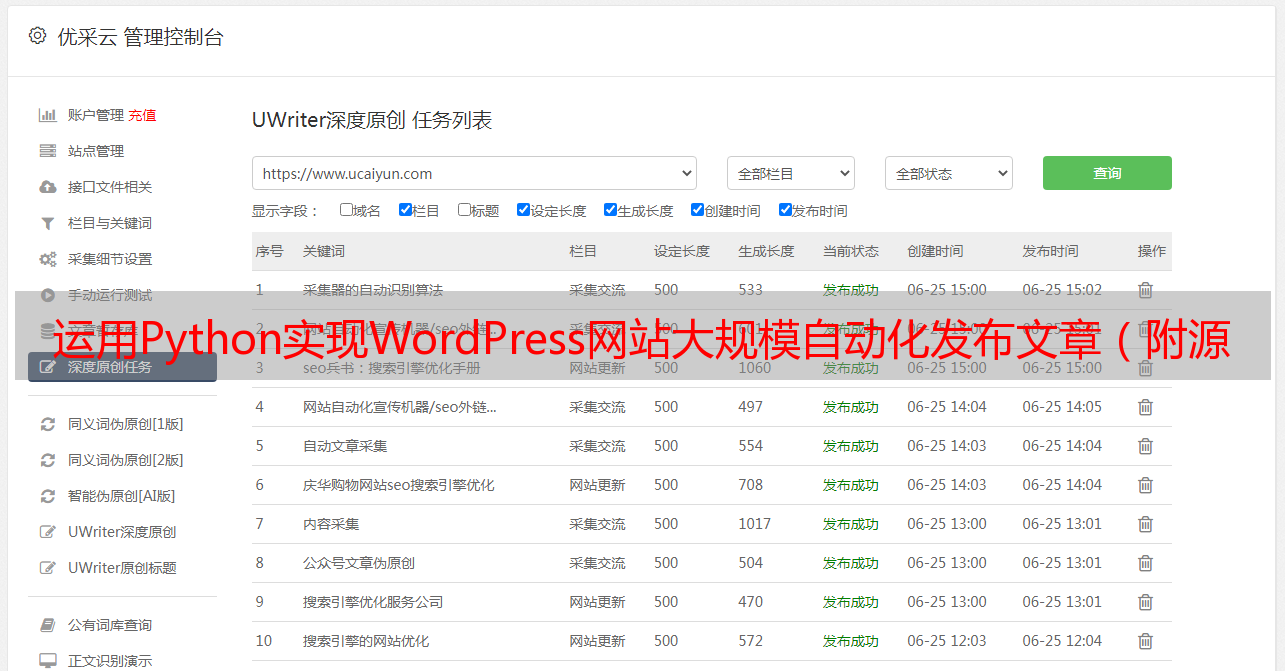Click the red 充值 recharge link

(x=142, y=115)
